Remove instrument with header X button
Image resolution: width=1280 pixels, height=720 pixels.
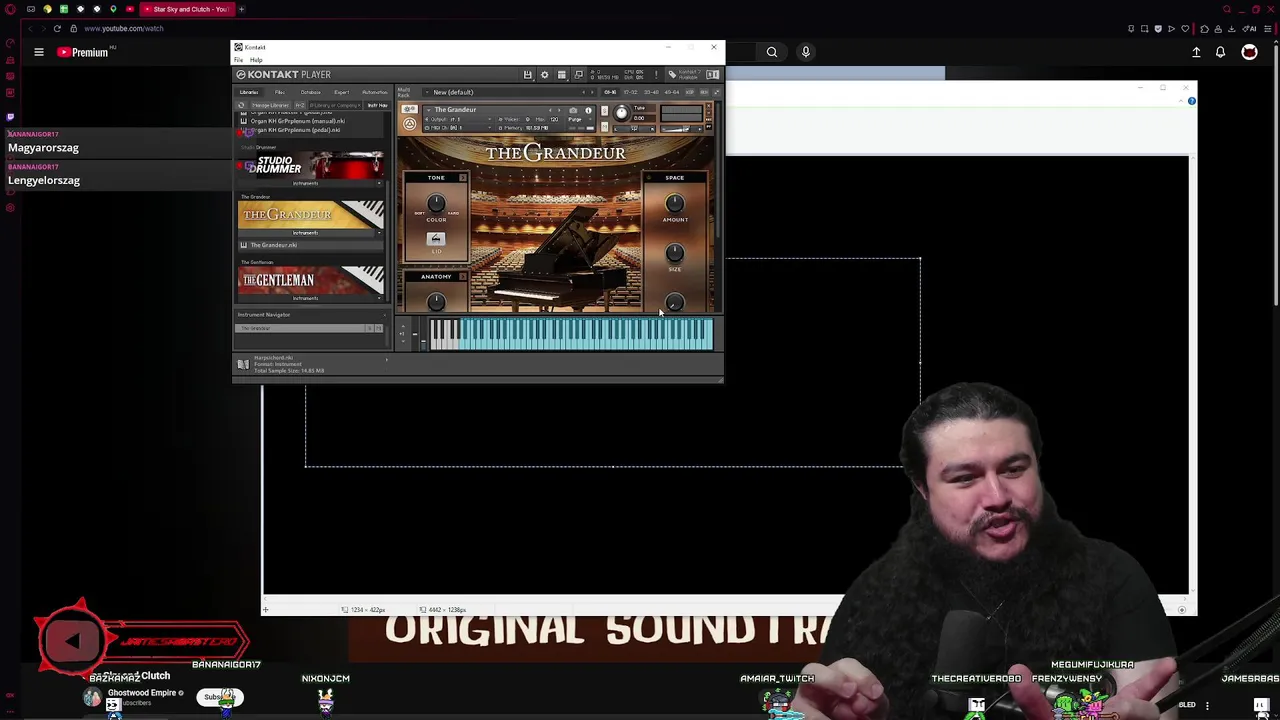[x=708, y=106]
